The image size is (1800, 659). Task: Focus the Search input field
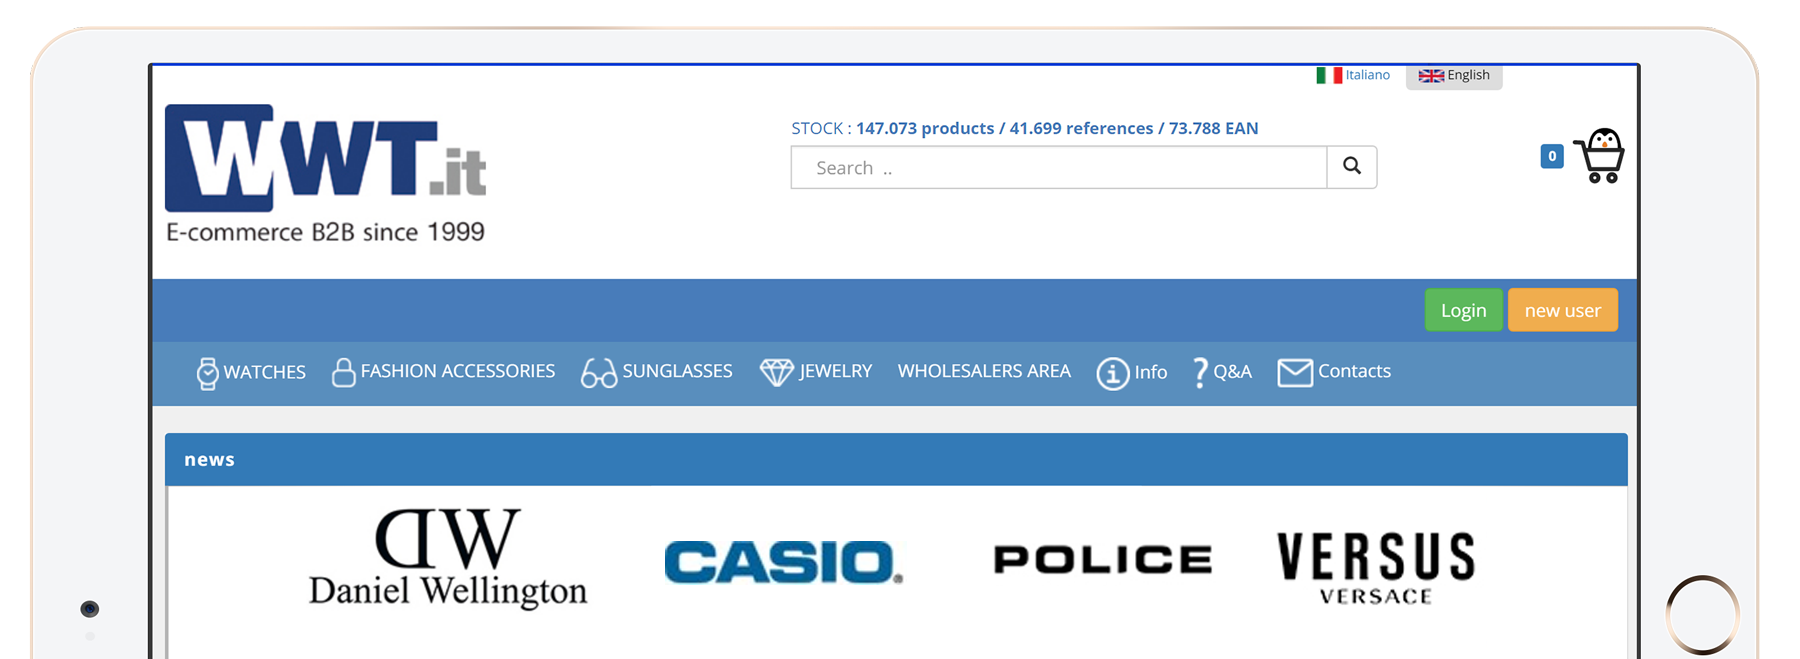tap(1059, 167)
